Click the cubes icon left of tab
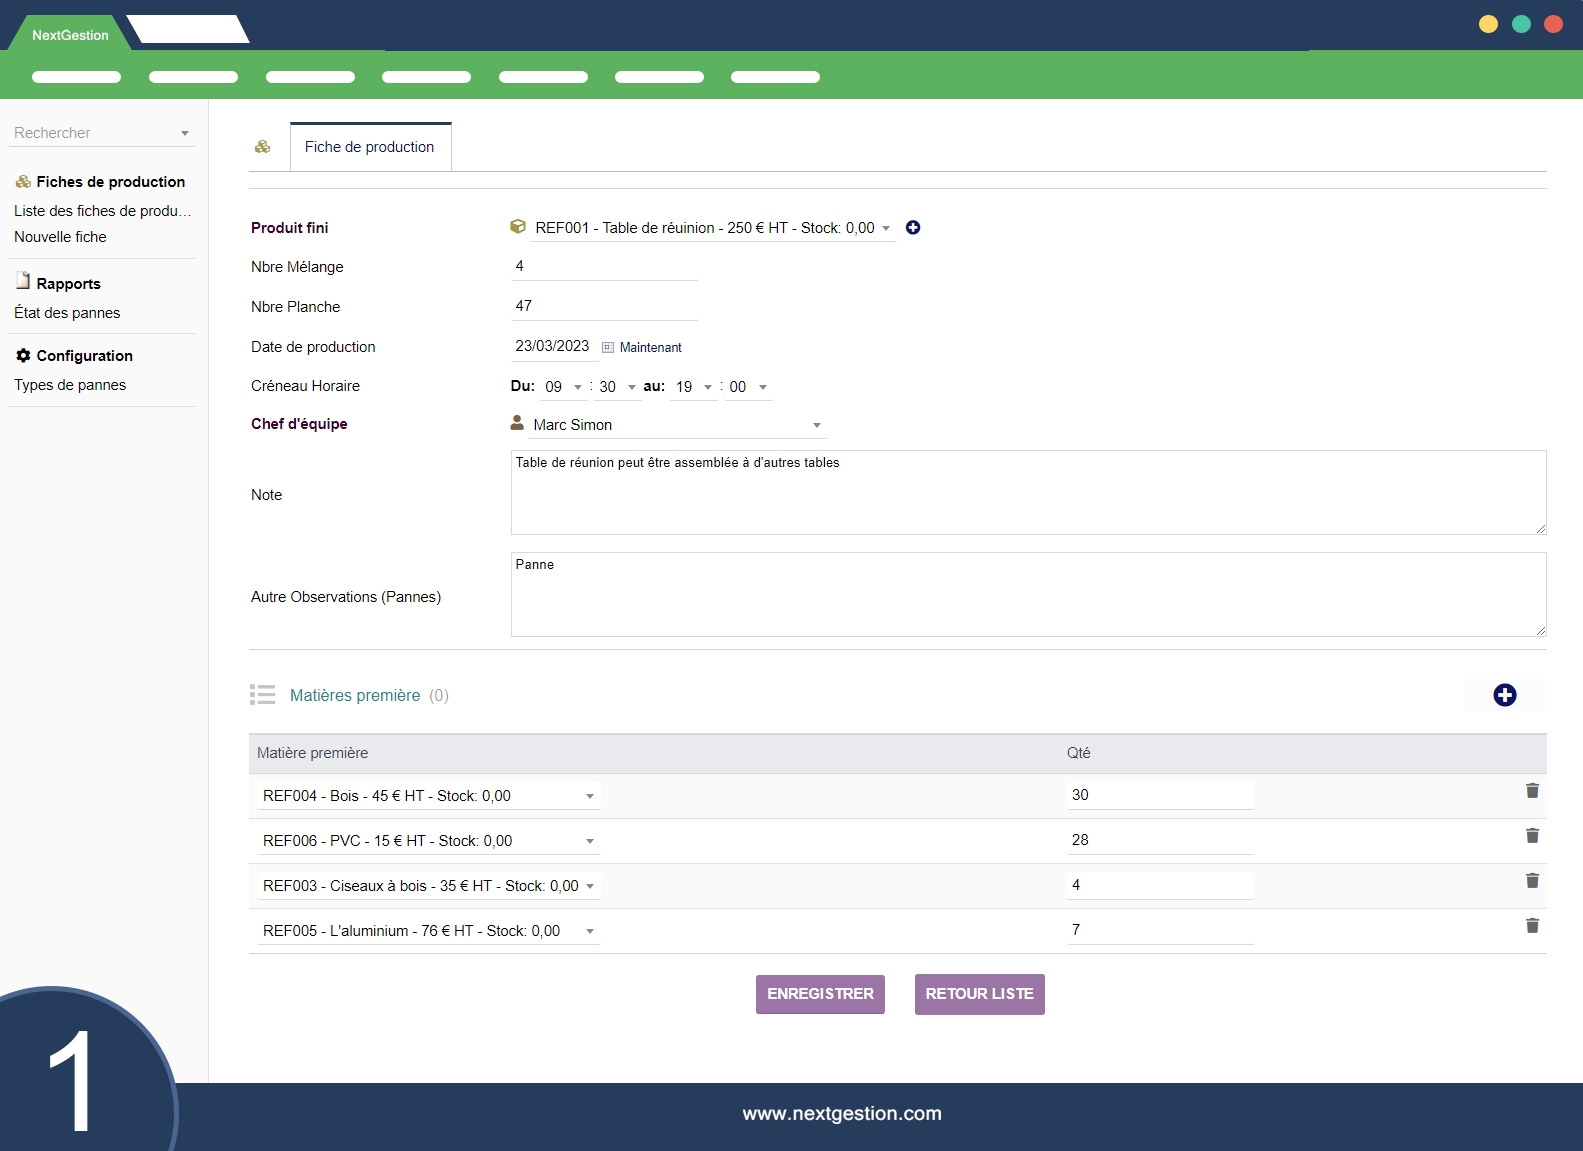This screenshot has width=1583, height=1151. coord(263,147)
